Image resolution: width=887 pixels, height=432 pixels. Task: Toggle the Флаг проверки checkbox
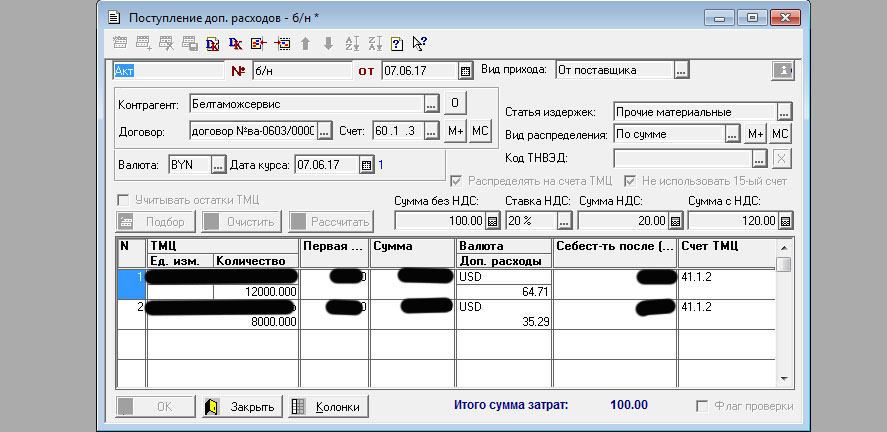(702, 406)
